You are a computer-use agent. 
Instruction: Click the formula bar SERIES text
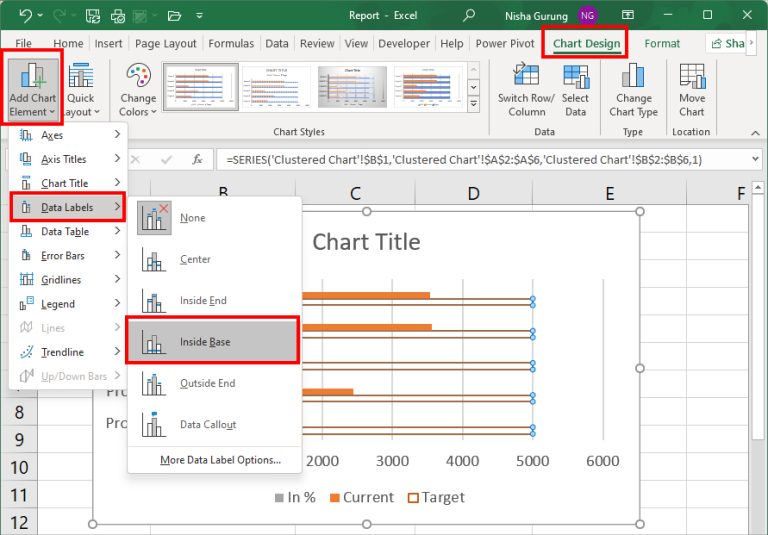tap(464, 160)
